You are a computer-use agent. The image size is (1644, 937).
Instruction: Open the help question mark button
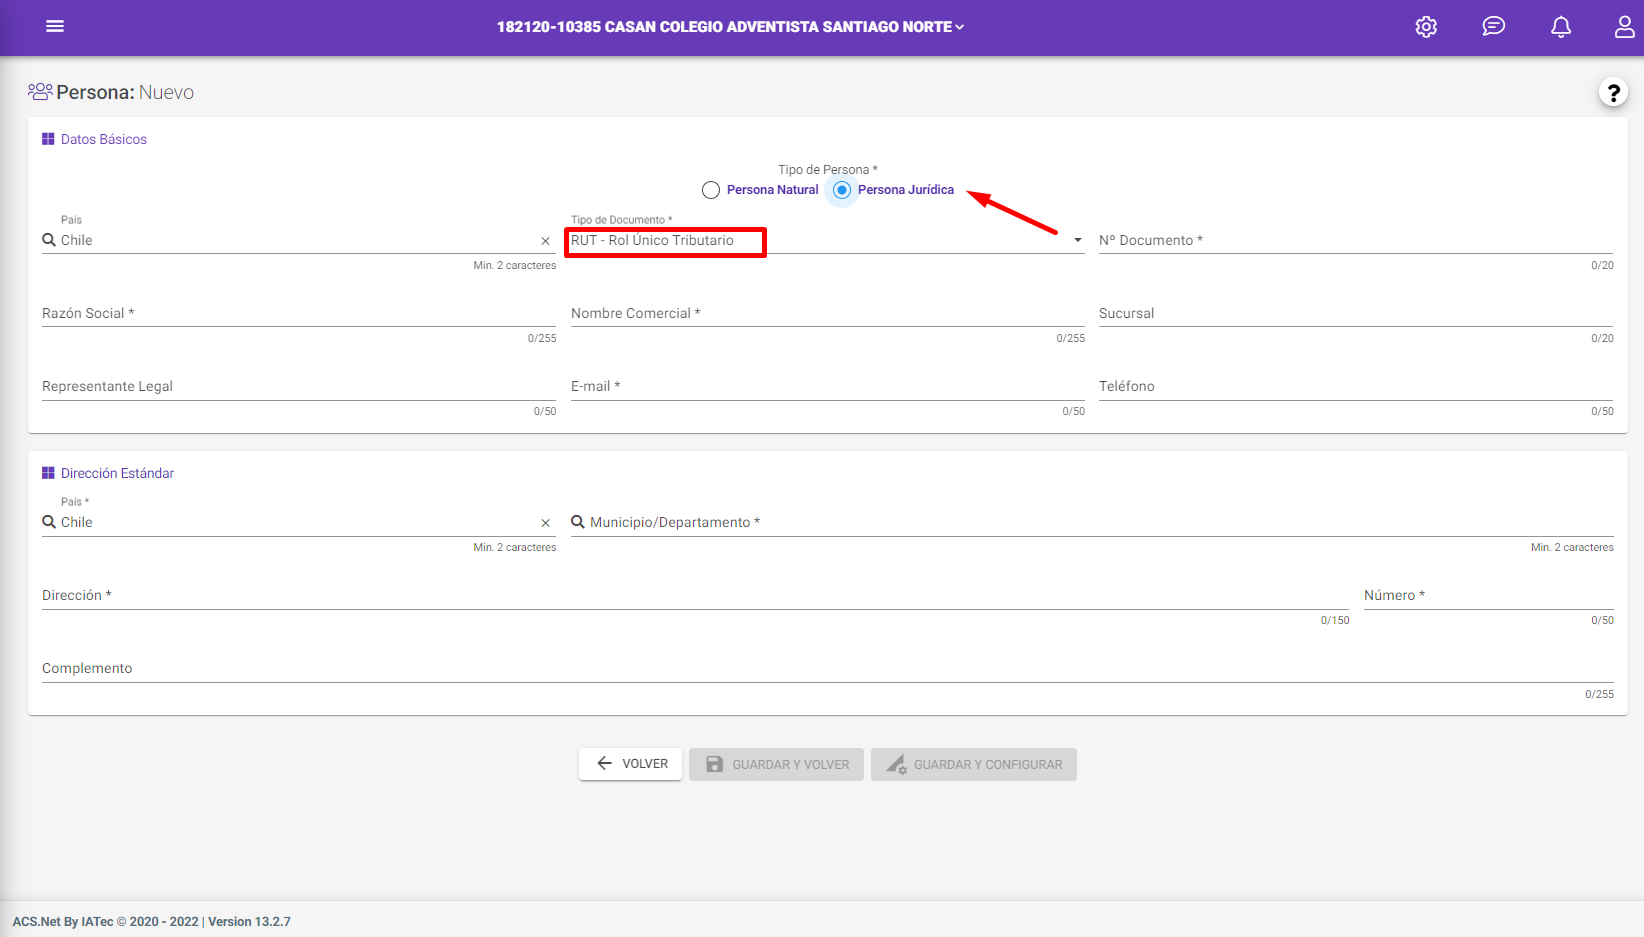tap(1612, 92)
